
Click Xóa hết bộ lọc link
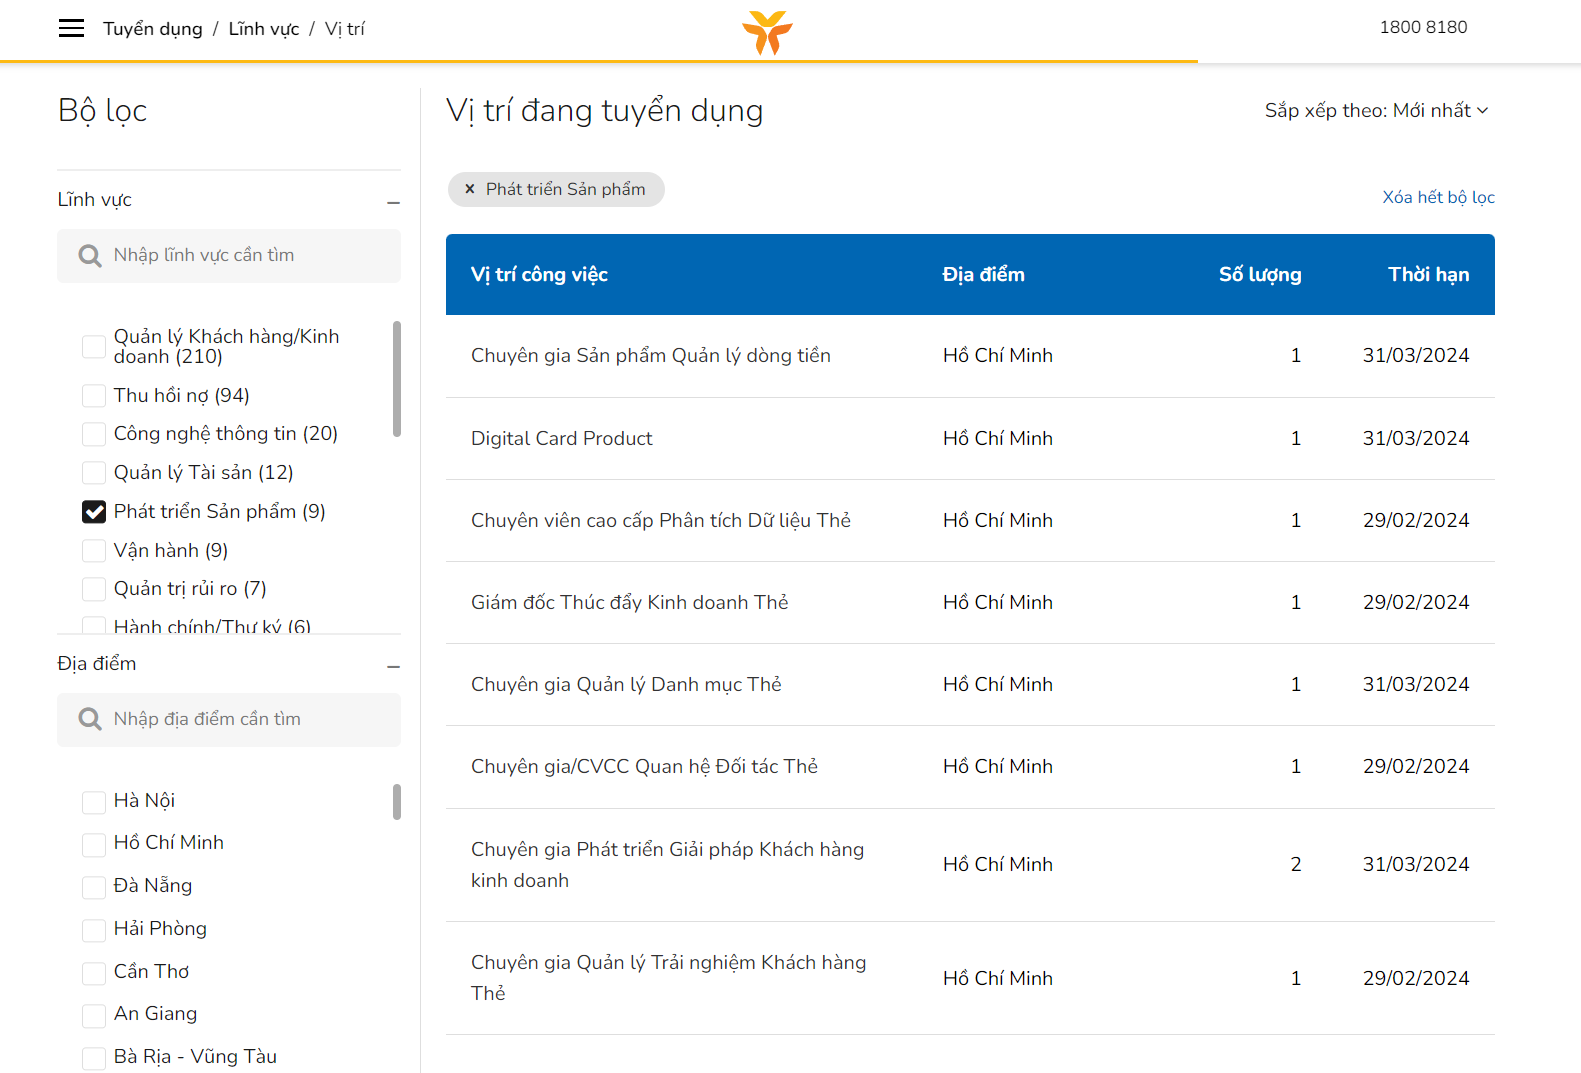click(x=1438, y=197)
